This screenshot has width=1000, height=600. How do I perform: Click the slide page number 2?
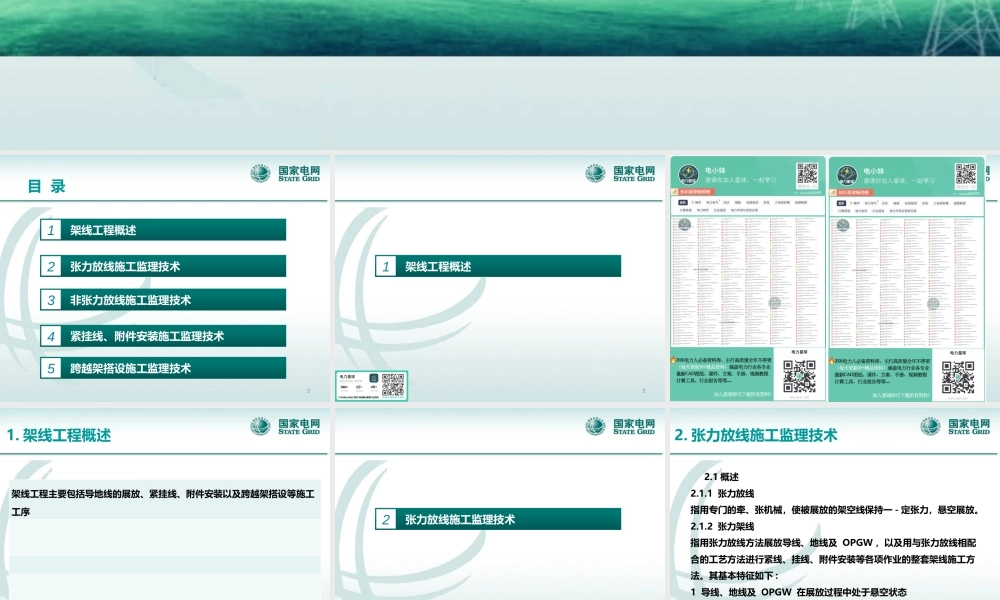308,389
